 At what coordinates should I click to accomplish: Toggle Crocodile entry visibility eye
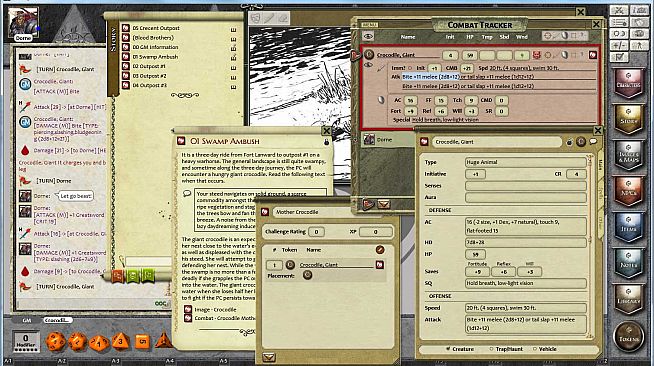[367, 65]
